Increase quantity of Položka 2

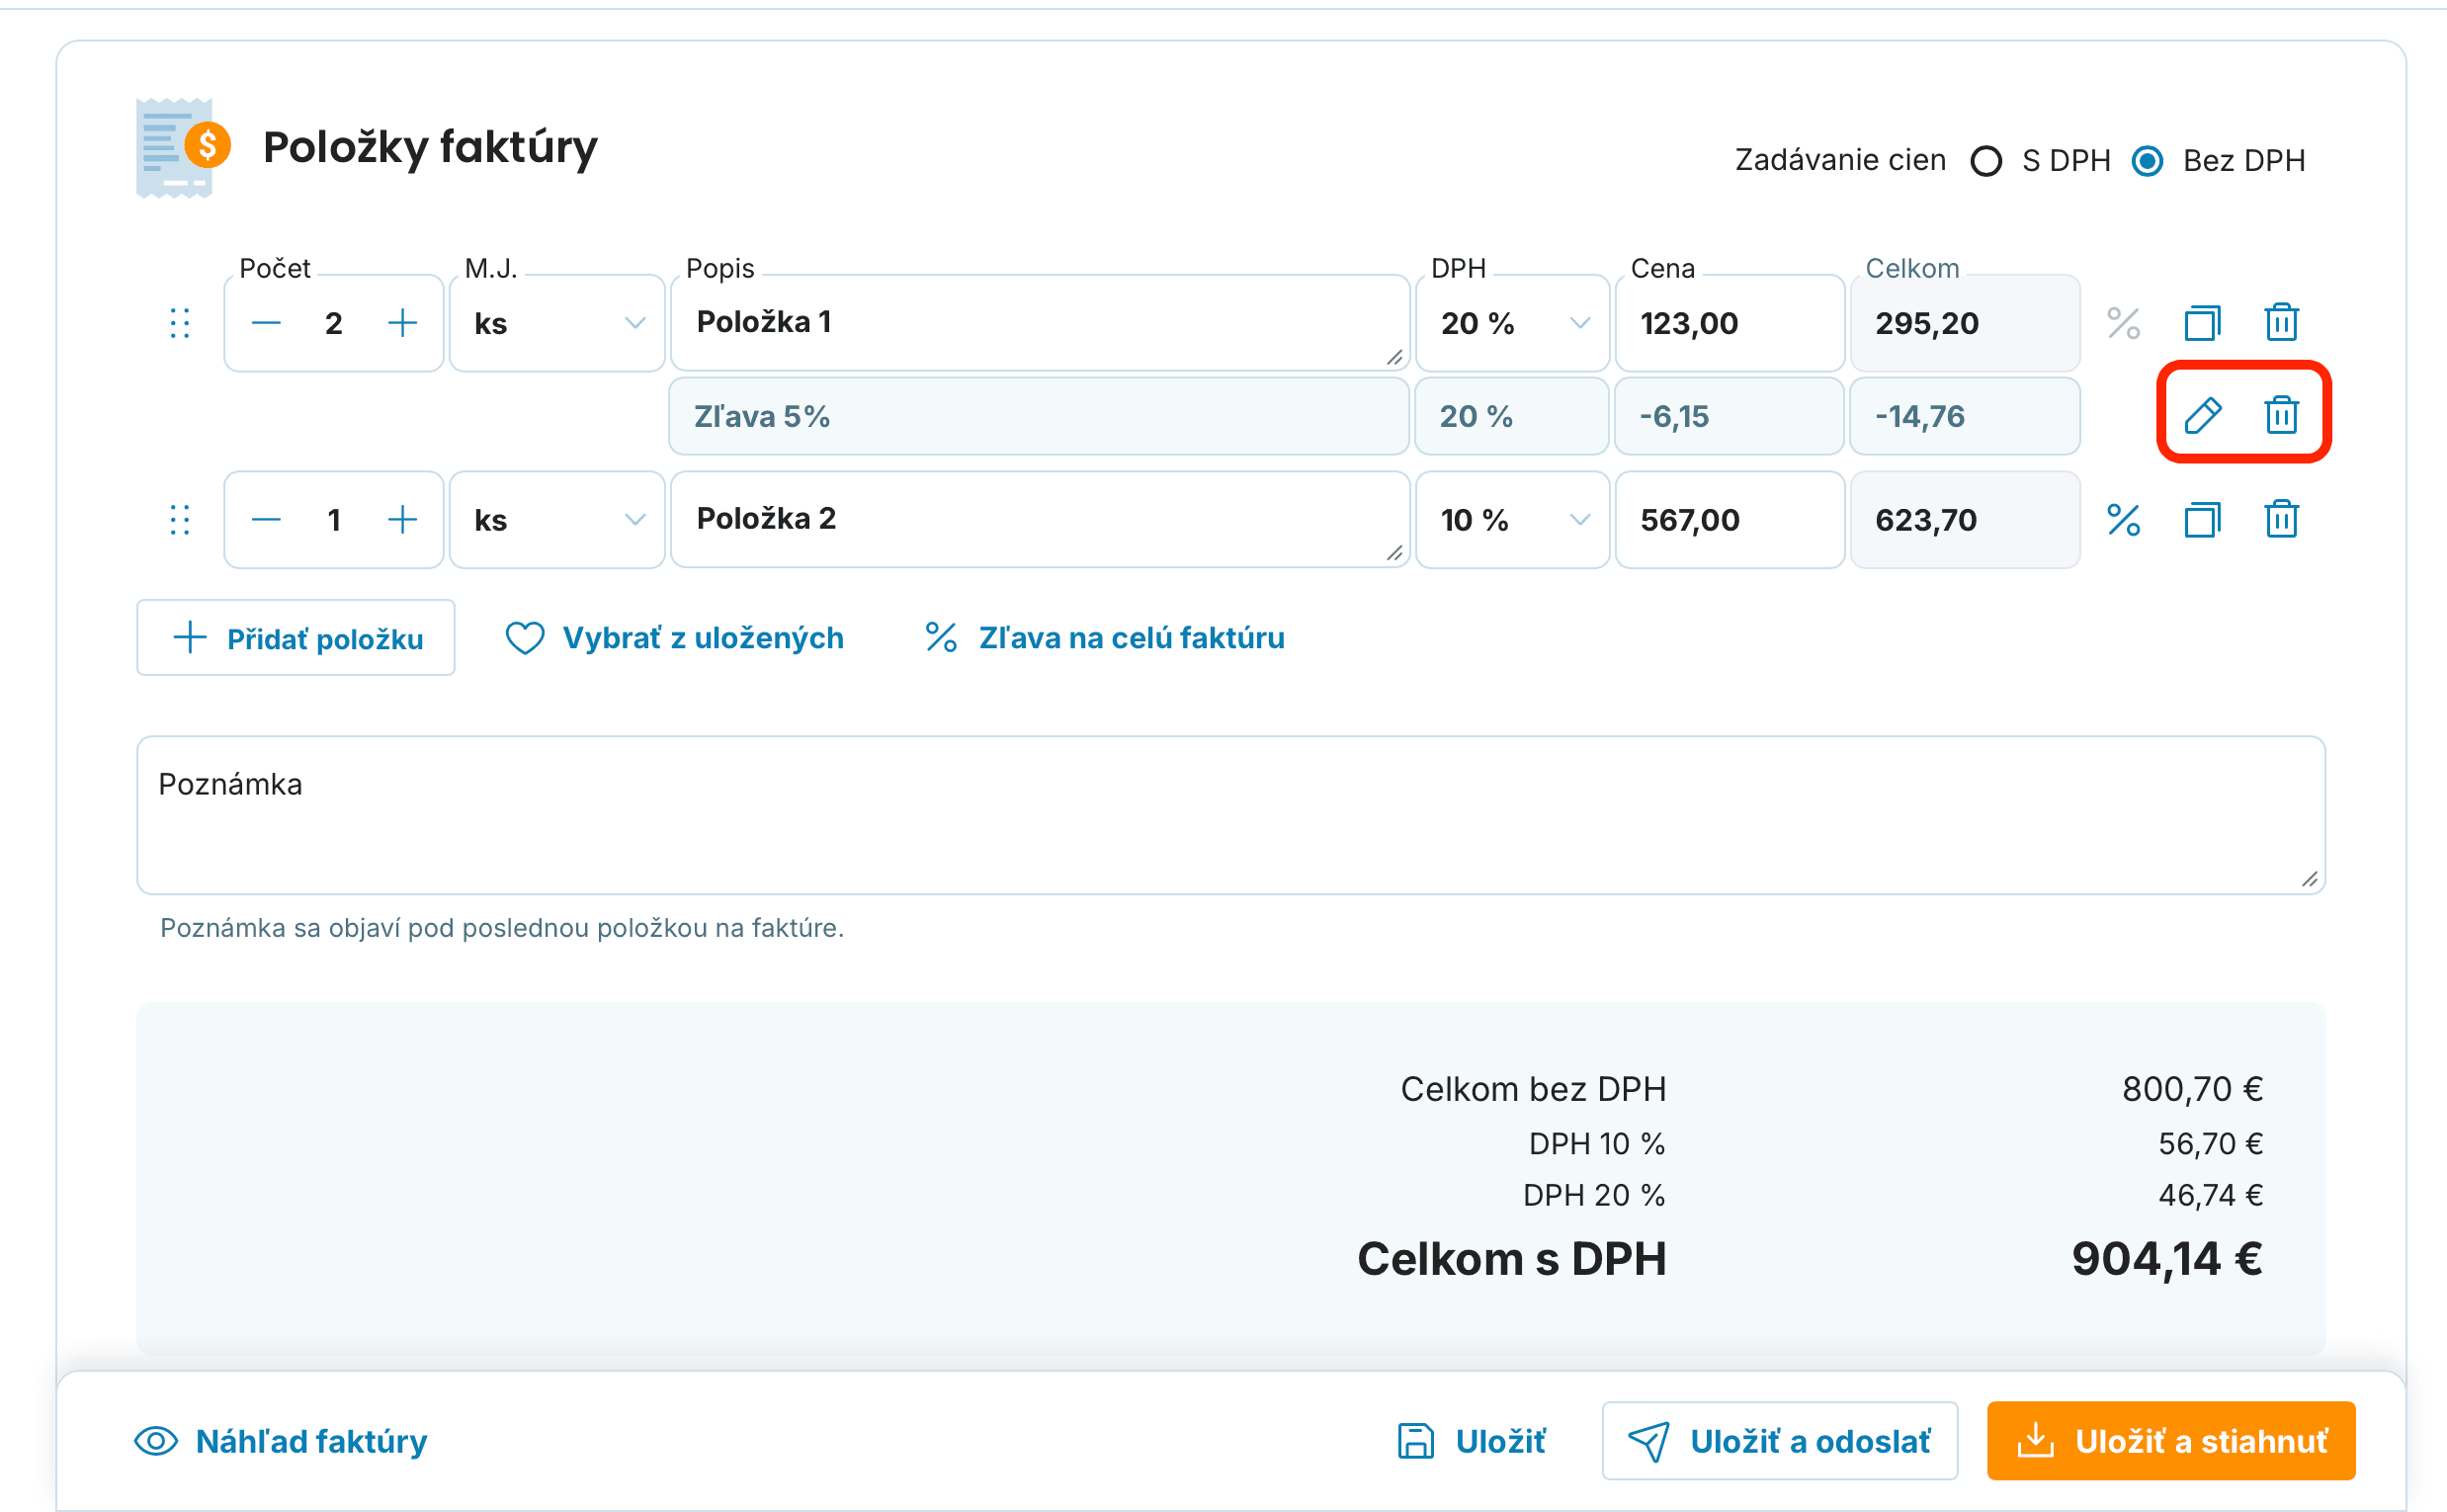click(x=402, y=520)
